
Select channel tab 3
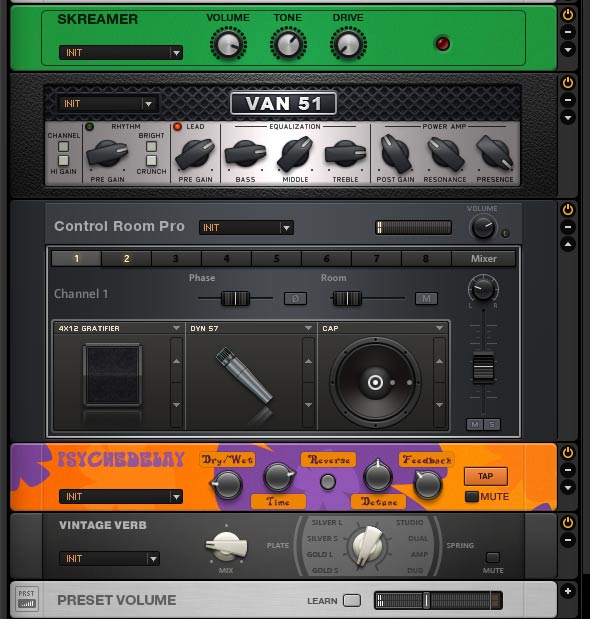176,259
